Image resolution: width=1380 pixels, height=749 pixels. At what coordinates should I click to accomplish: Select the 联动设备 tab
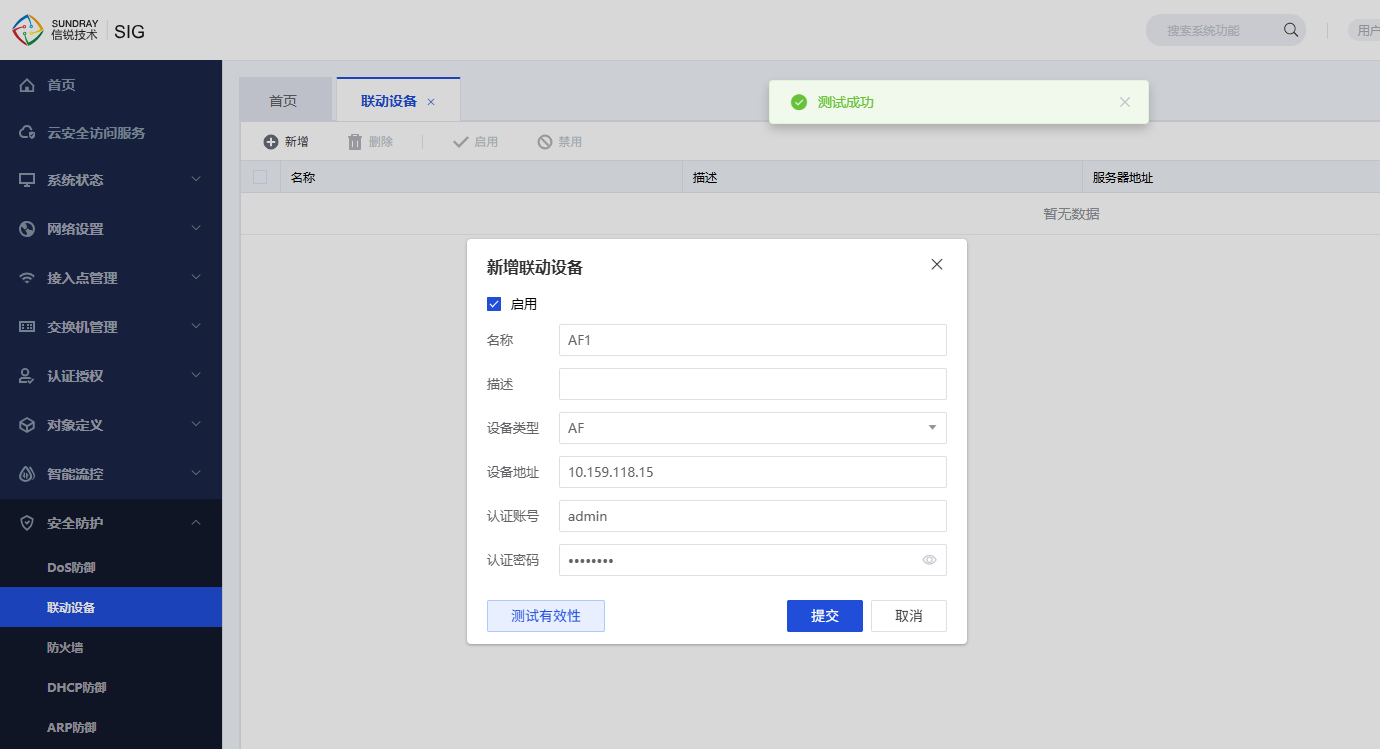(x=398, y=100)
